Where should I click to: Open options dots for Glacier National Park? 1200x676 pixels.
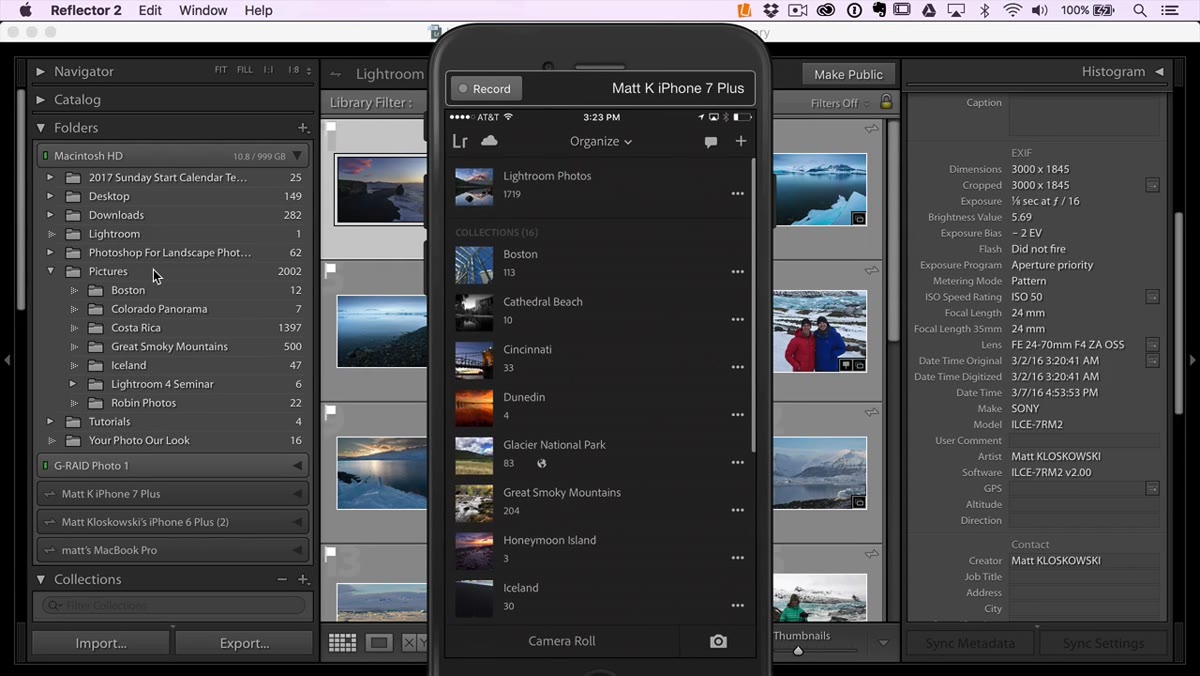point(737,463)
